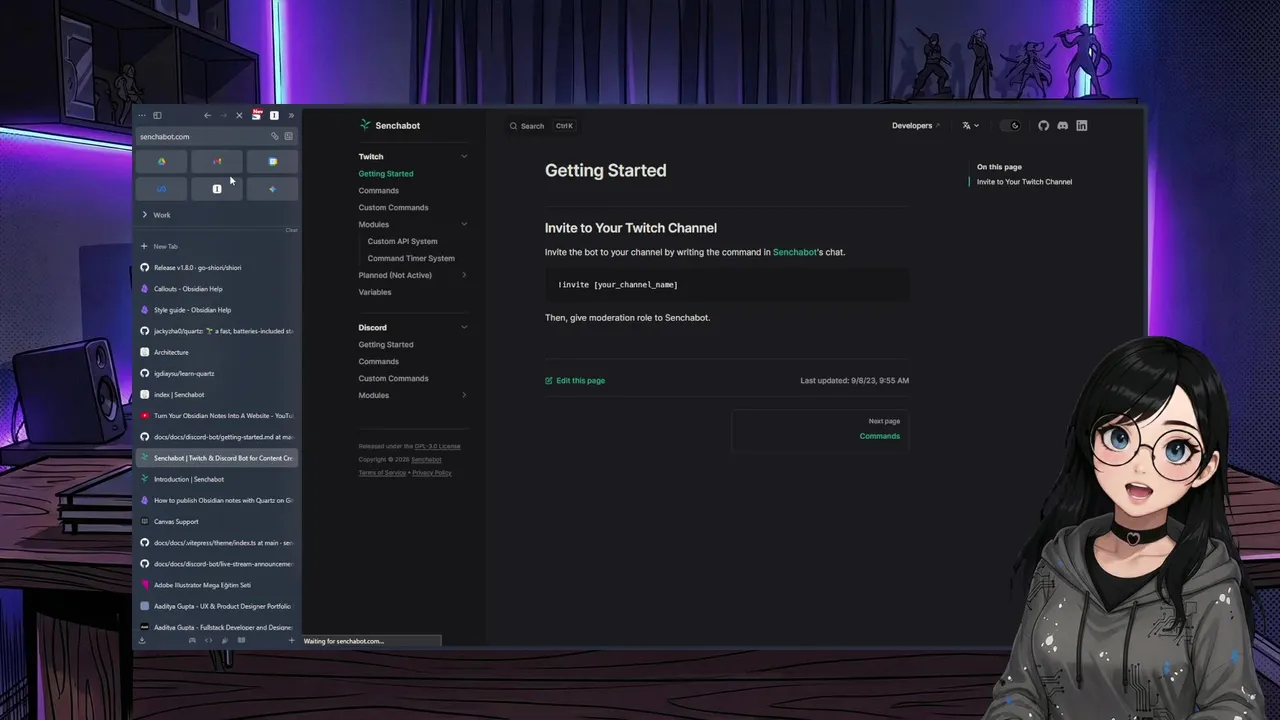This screenshot has width=1280, height=720.
Task: Open the pinned tab with white I icon
Action: pos(217,188)
